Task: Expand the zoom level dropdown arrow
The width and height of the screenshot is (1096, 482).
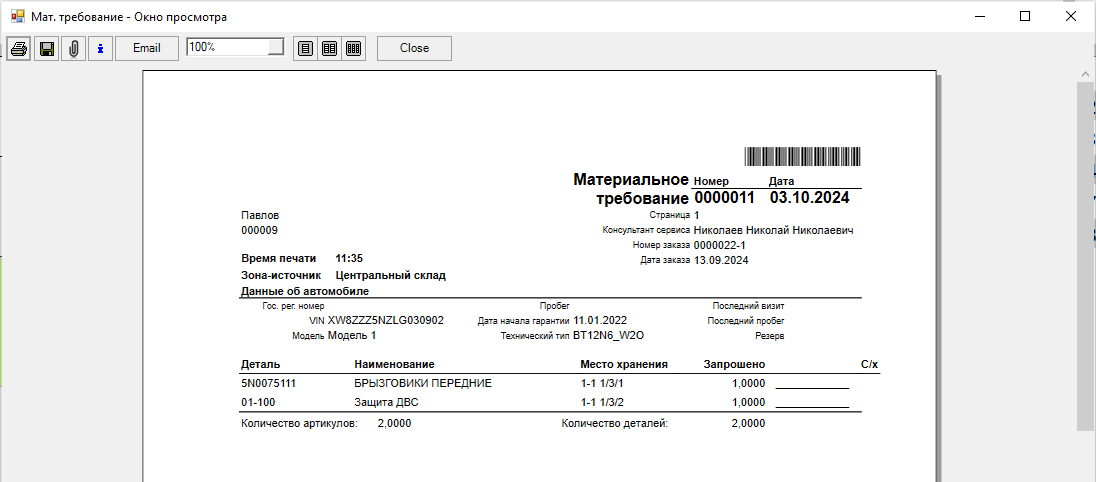Action: click(277, 47)
